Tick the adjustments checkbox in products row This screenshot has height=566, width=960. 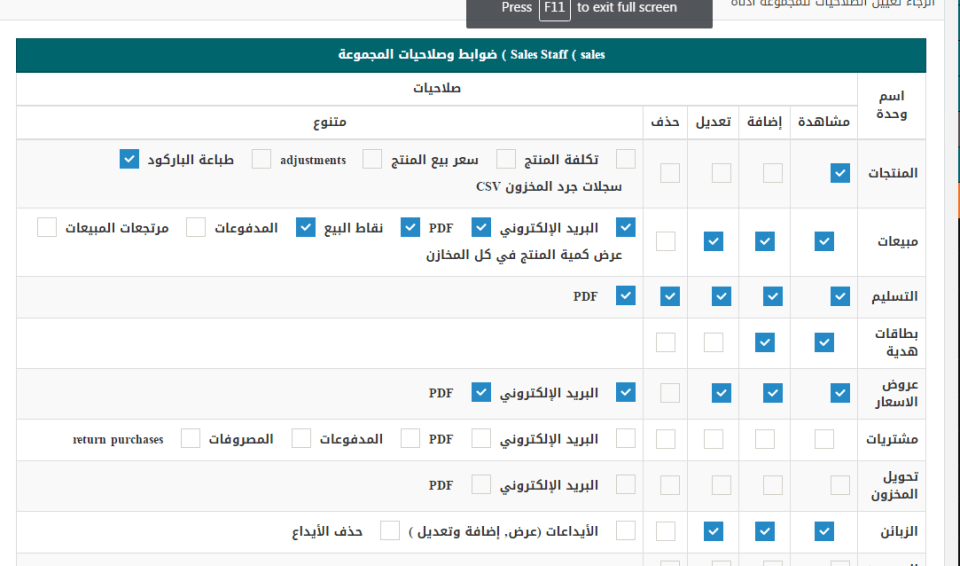[372, 159]
